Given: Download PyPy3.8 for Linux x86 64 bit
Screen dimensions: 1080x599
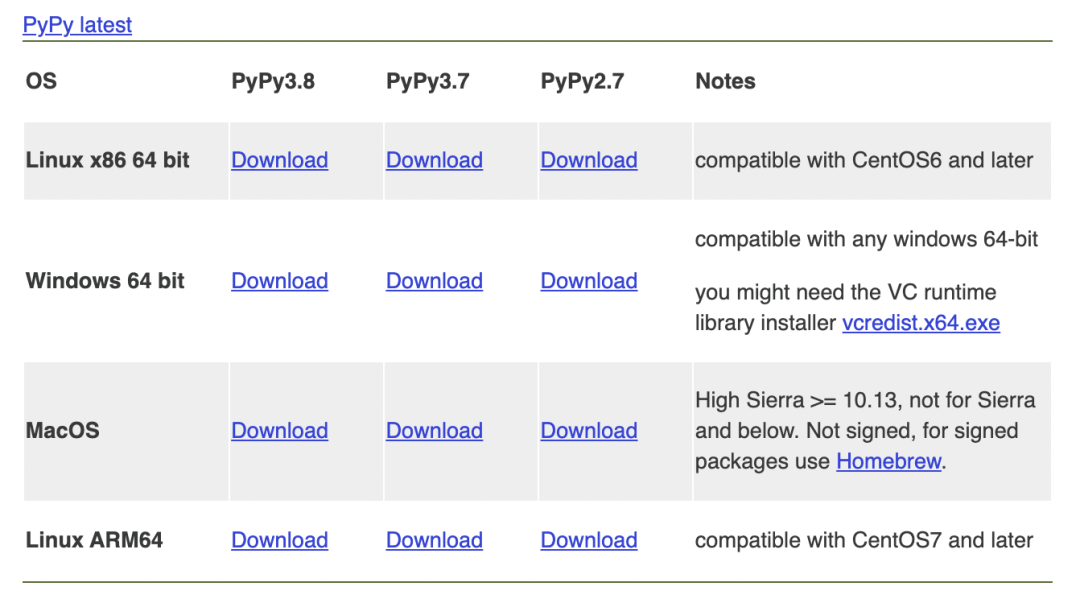Looking at the screenshot, I should (x=279, y=160).
